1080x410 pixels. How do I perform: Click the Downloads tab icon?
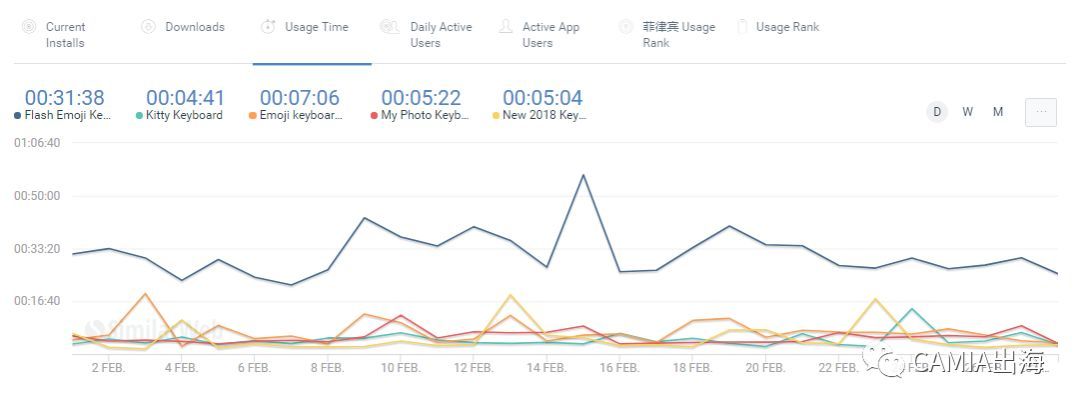click(148, 27)
